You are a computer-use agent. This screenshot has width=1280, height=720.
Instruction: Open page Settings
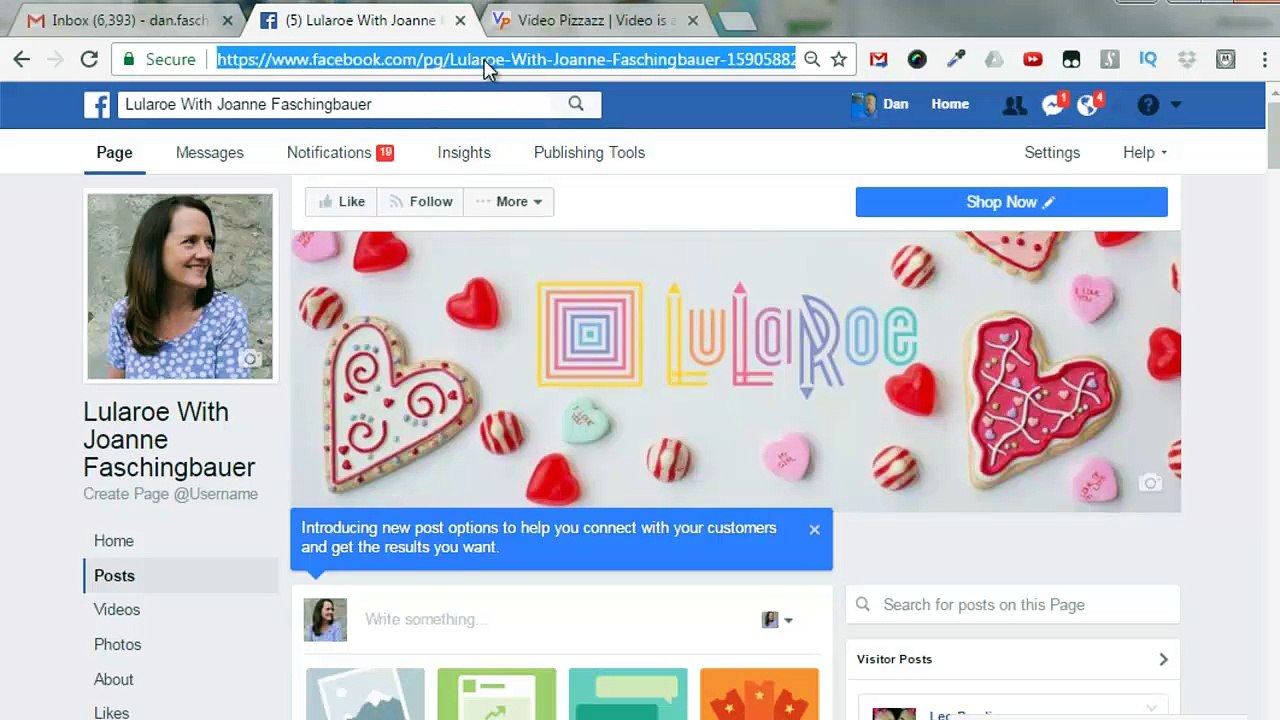pos(1052,153)
